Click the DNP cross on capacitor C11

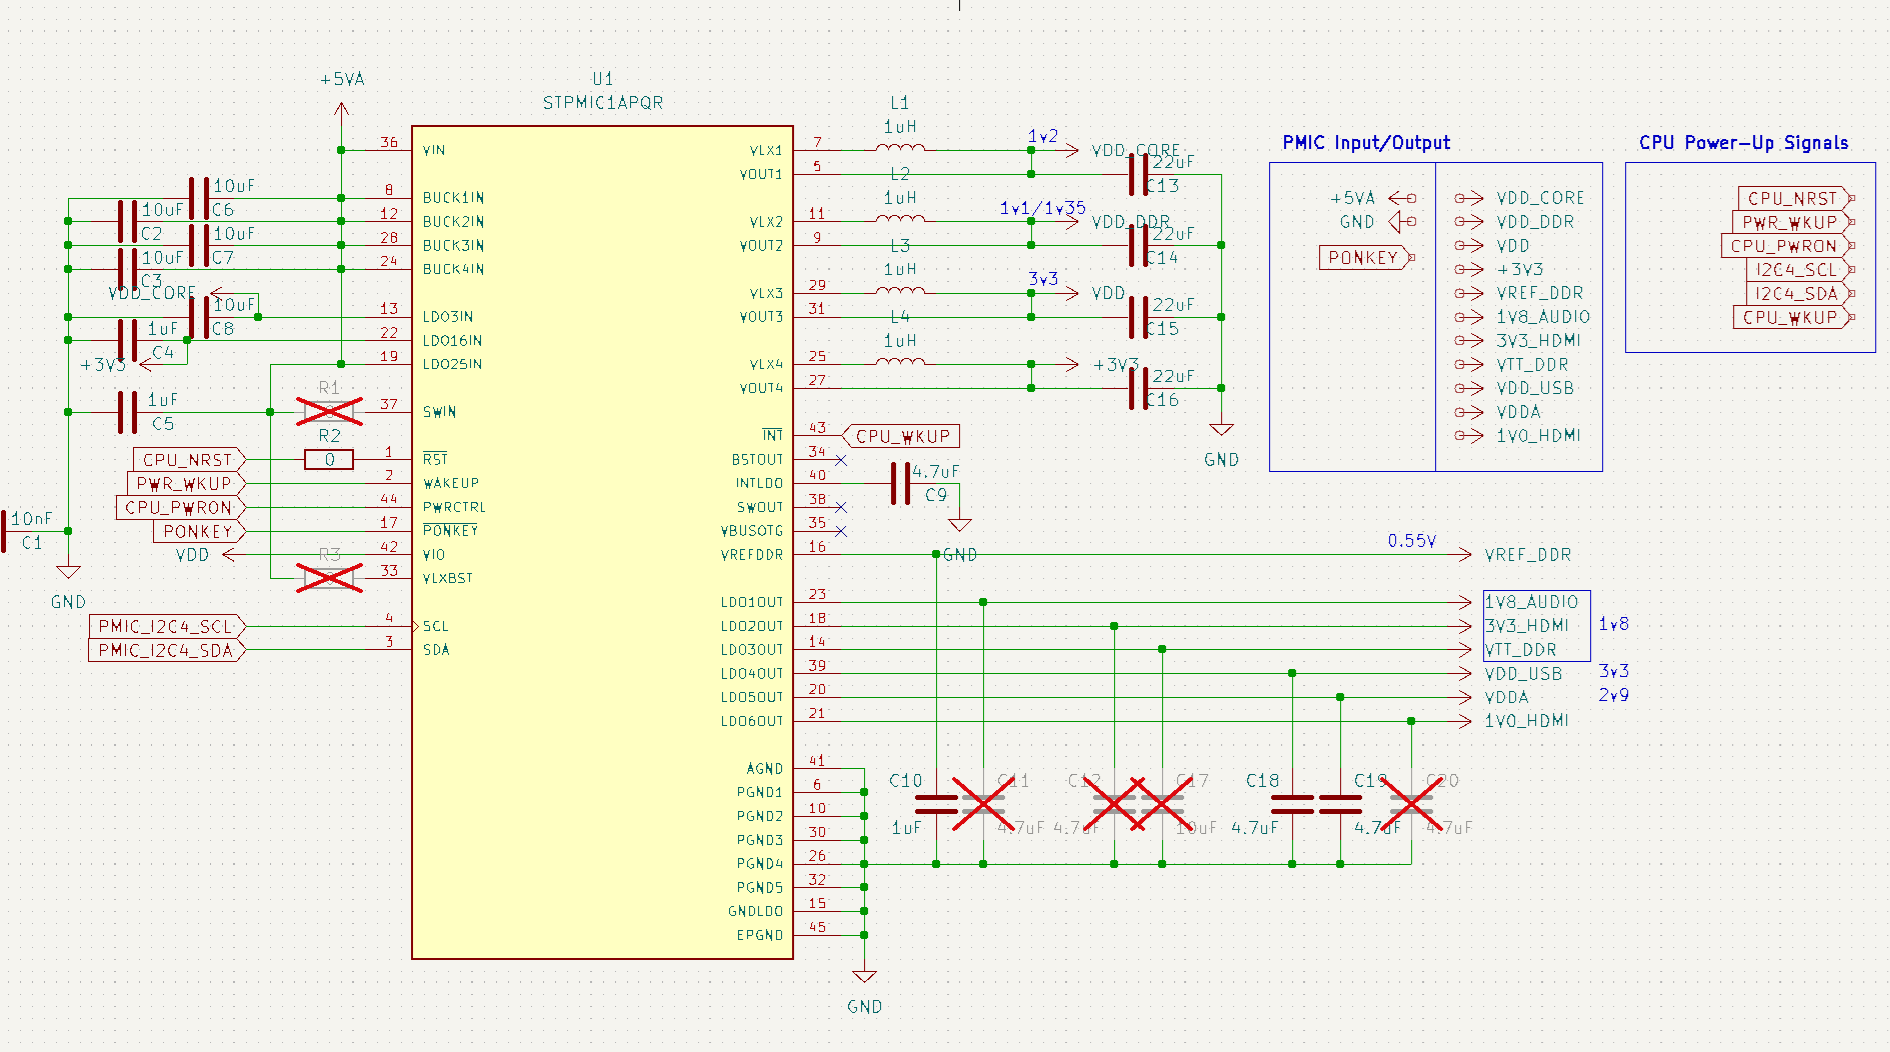[x=982, y=802]
